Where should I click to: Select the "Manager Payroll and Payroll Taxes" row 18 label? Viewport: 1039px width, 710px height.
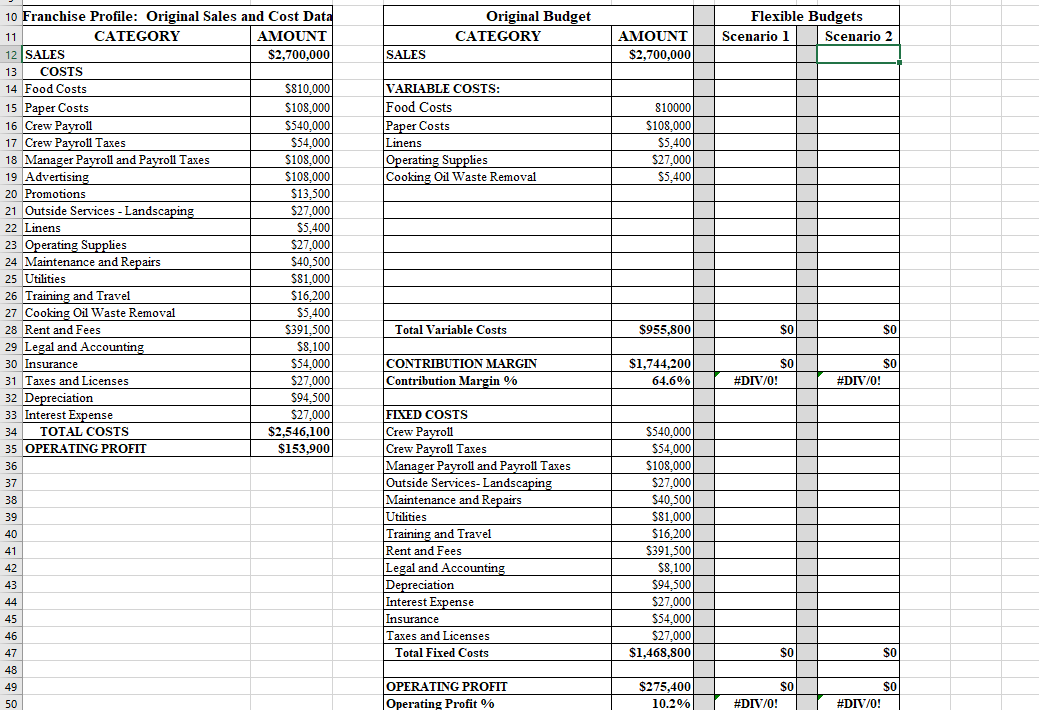pyautogui.click(x=117, y=160)
